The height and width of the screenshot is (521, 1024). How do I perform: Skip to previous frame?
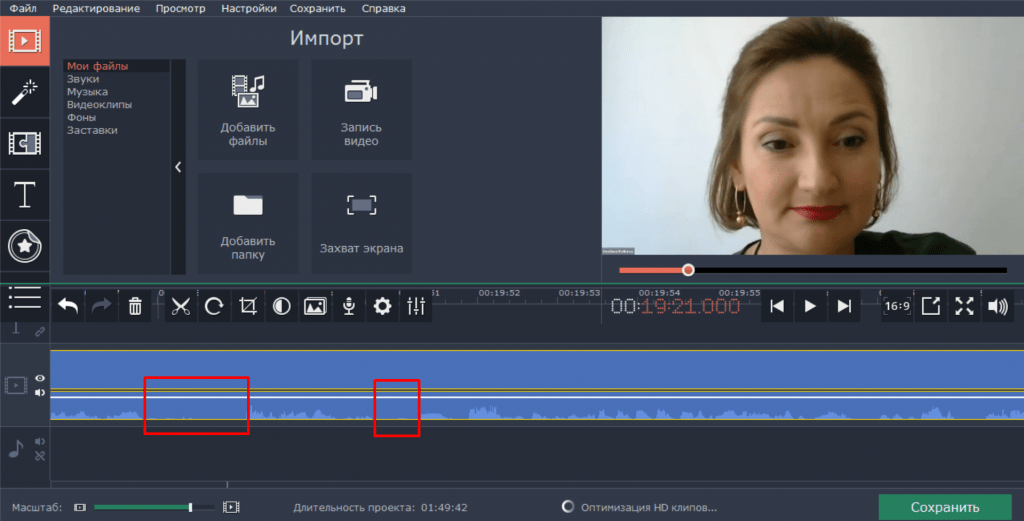pos(776,306)
